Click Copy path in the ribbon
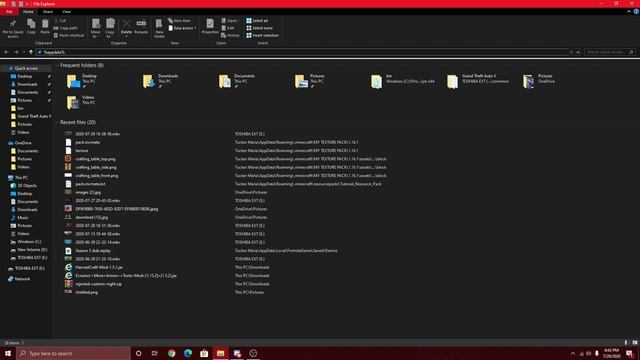This screenshot has width=640, height=360. click(65, 28)
